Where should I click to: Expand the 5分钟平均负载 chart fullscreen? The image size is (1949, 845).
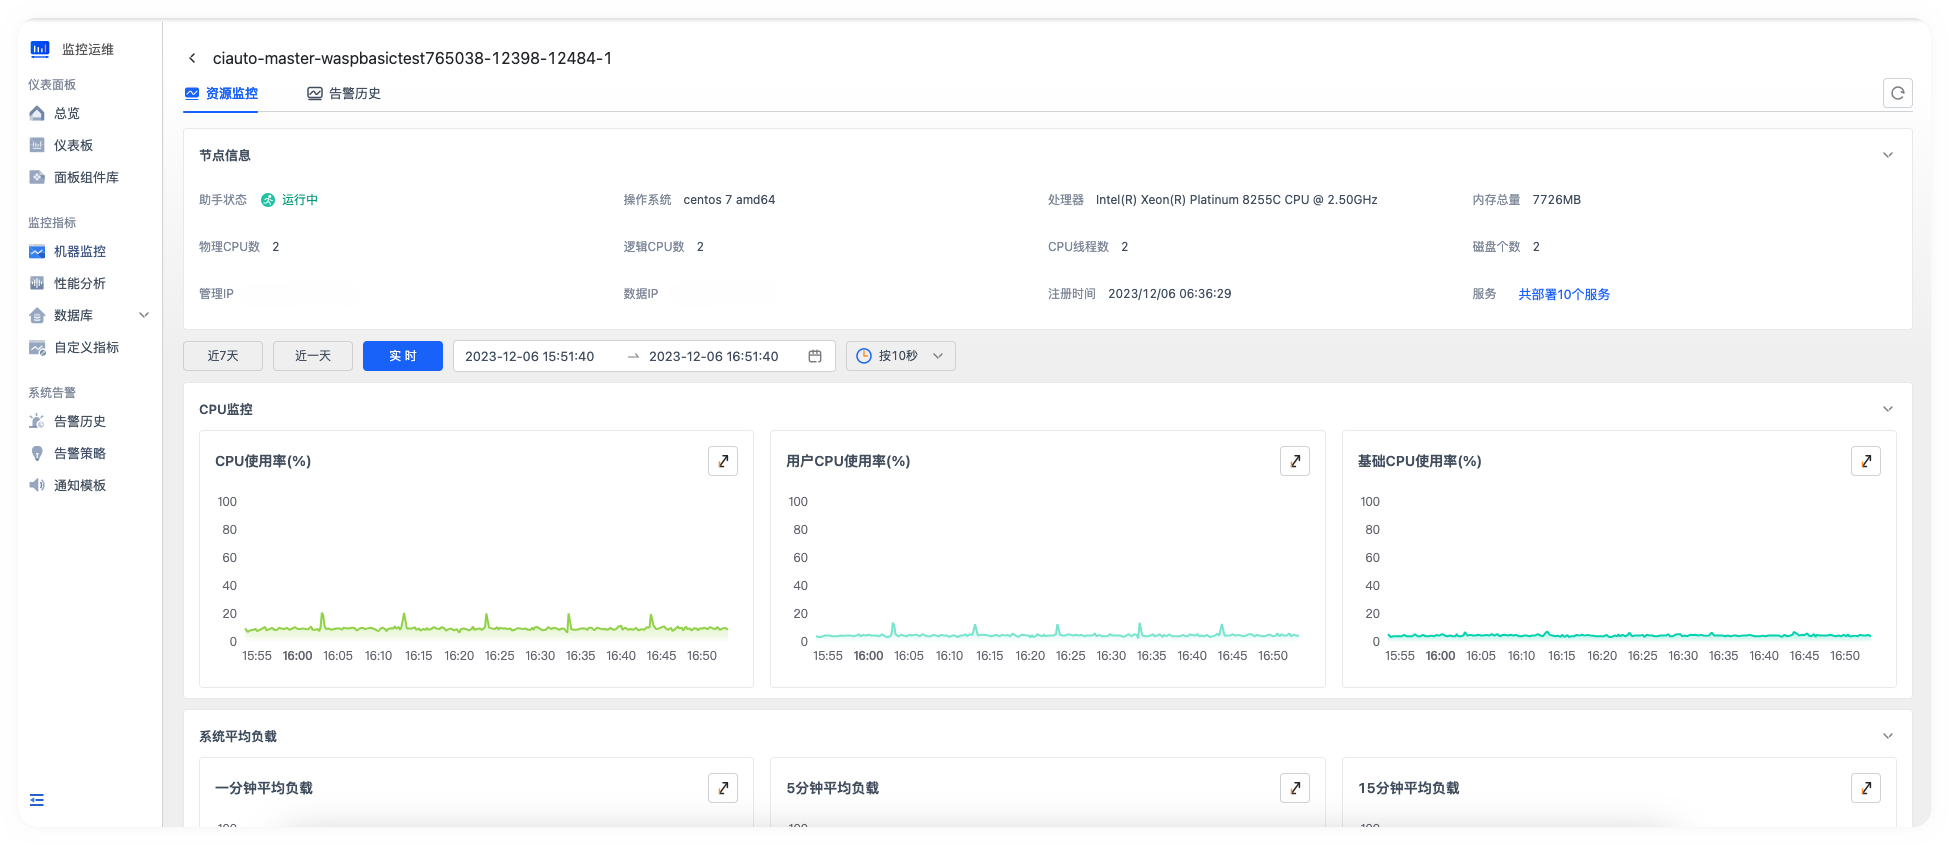click(1295, 788)
